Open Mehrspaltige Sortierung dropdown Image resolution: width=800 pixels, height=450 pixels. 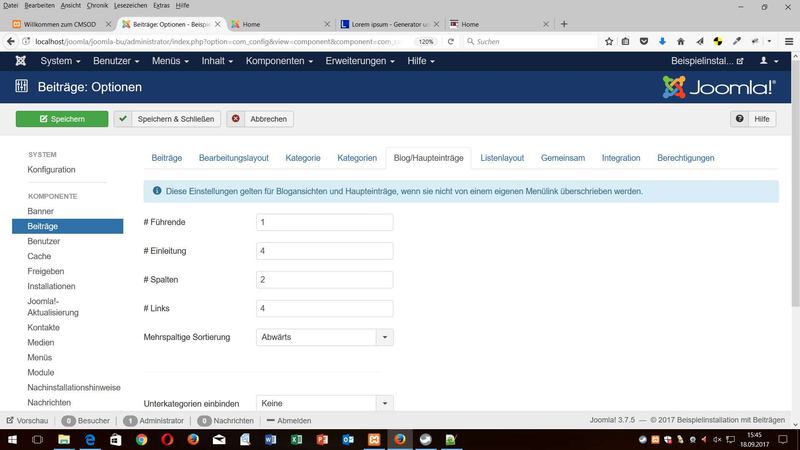(324, 337)
